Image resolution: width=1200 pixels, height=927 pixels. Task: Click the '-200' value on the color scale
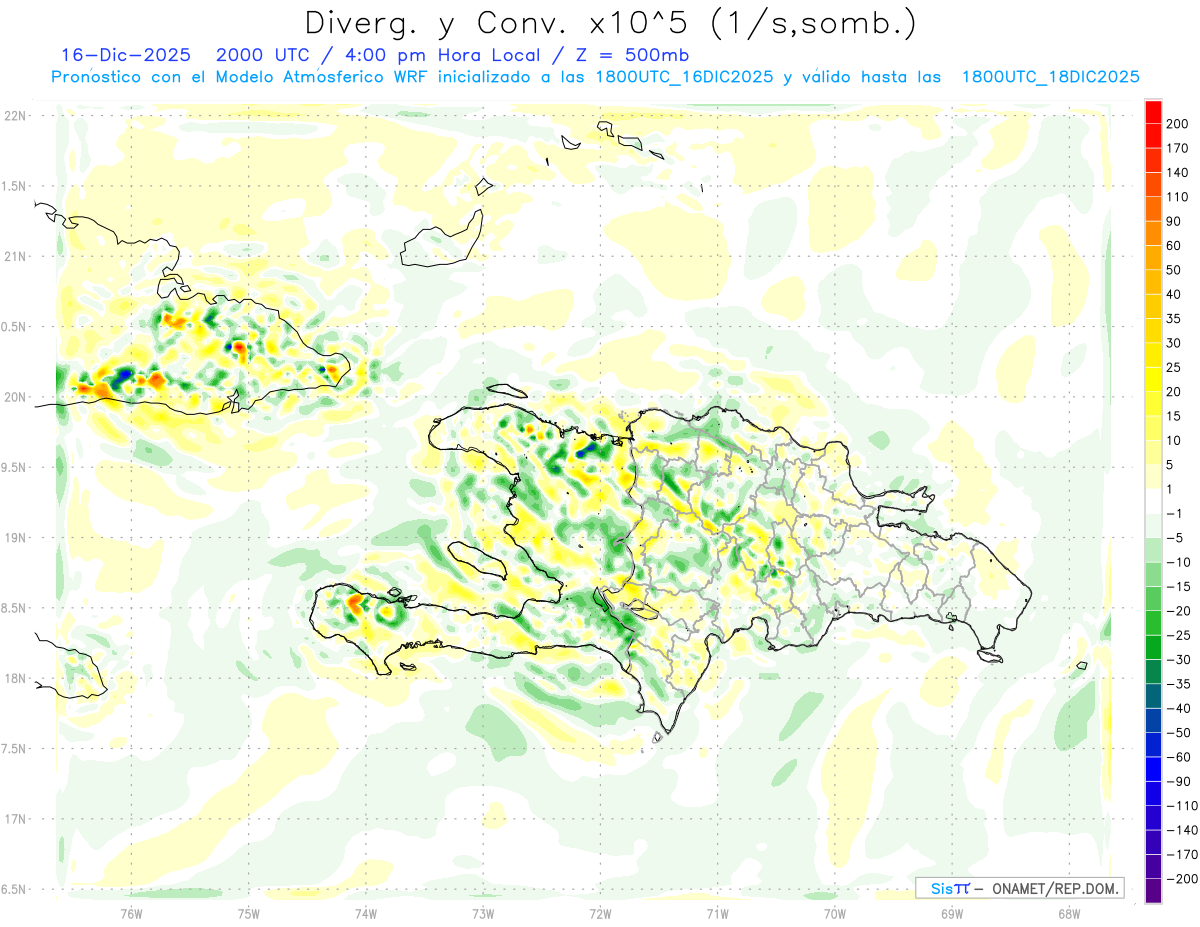coord(1181,879)
